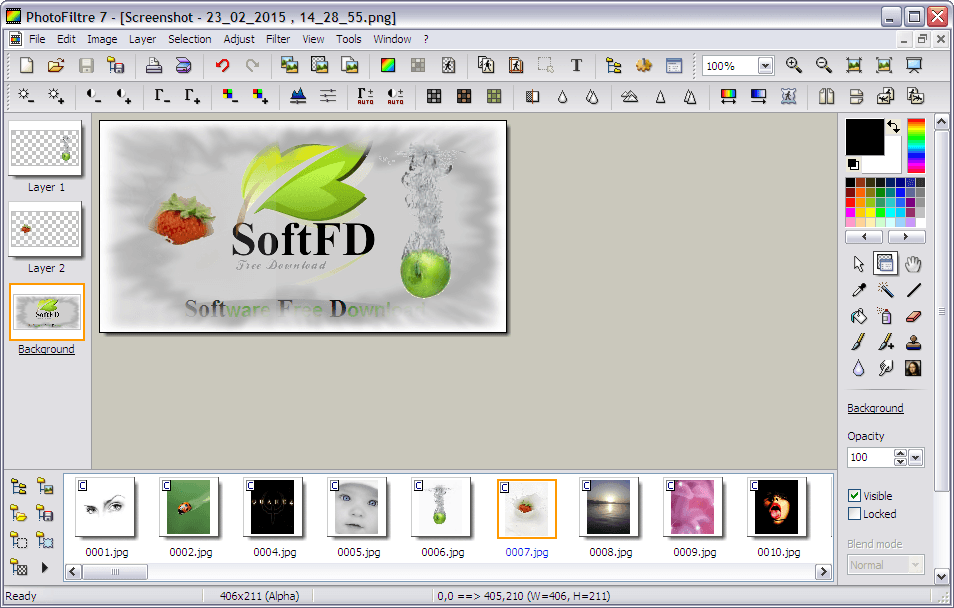Pick the black foreground color swatch
Image resolution: width=954 pixels, height=608 pixels.
[865, 137]
